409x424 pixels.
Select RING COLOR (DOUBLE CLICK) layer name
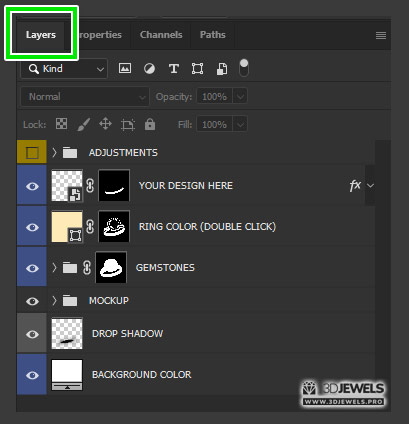(207, 227)
